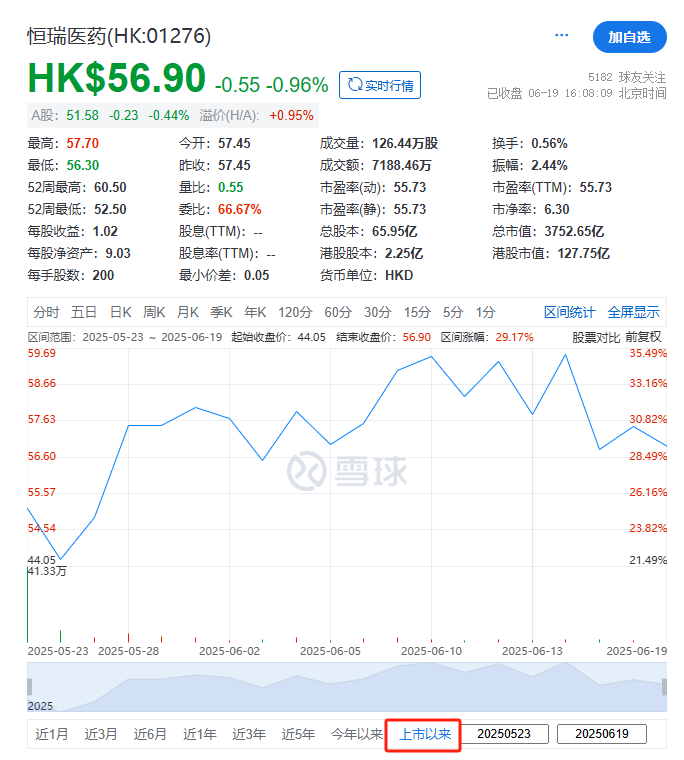Click the 最低 value 56.30
The width and height of the screenshot is (684, 760).
tap(82, 165)
